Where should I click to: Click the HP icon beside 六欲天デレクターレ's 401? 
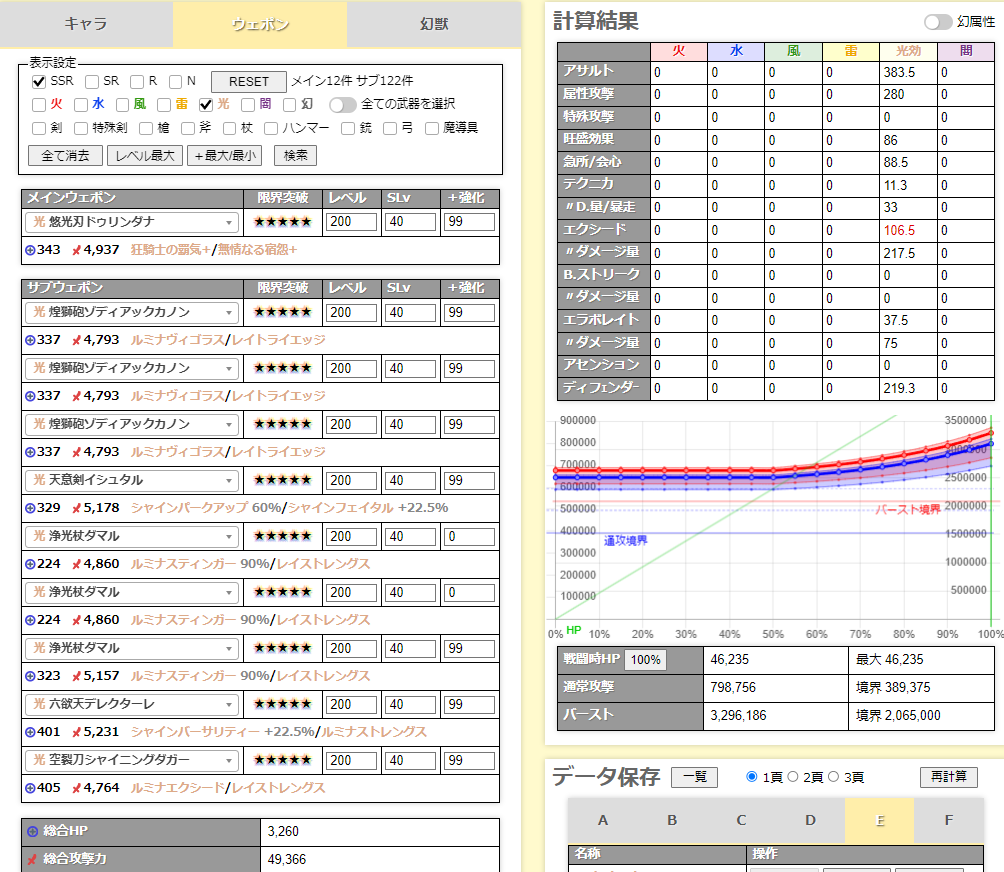click(x=30, y=732)
